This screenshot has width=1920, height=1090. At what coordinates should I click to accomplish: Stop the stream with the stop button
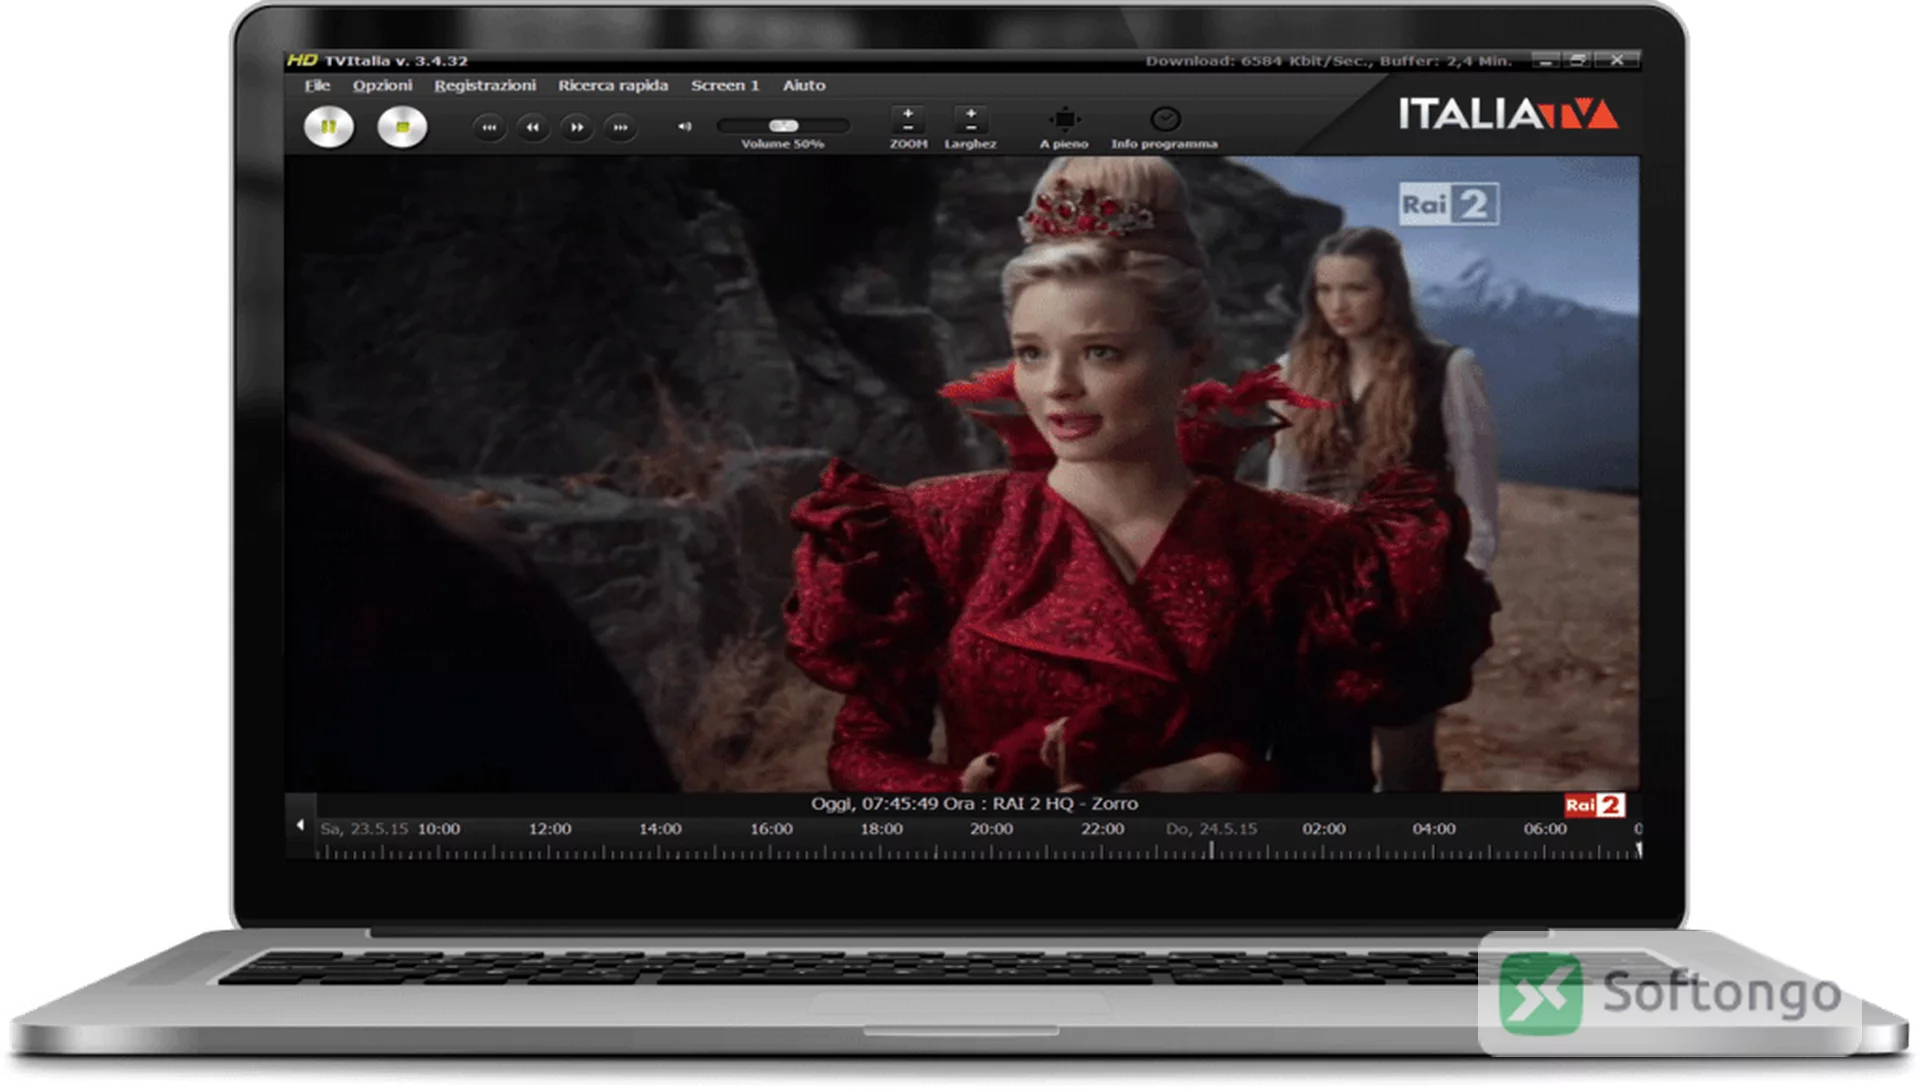(x=402, y=127)
